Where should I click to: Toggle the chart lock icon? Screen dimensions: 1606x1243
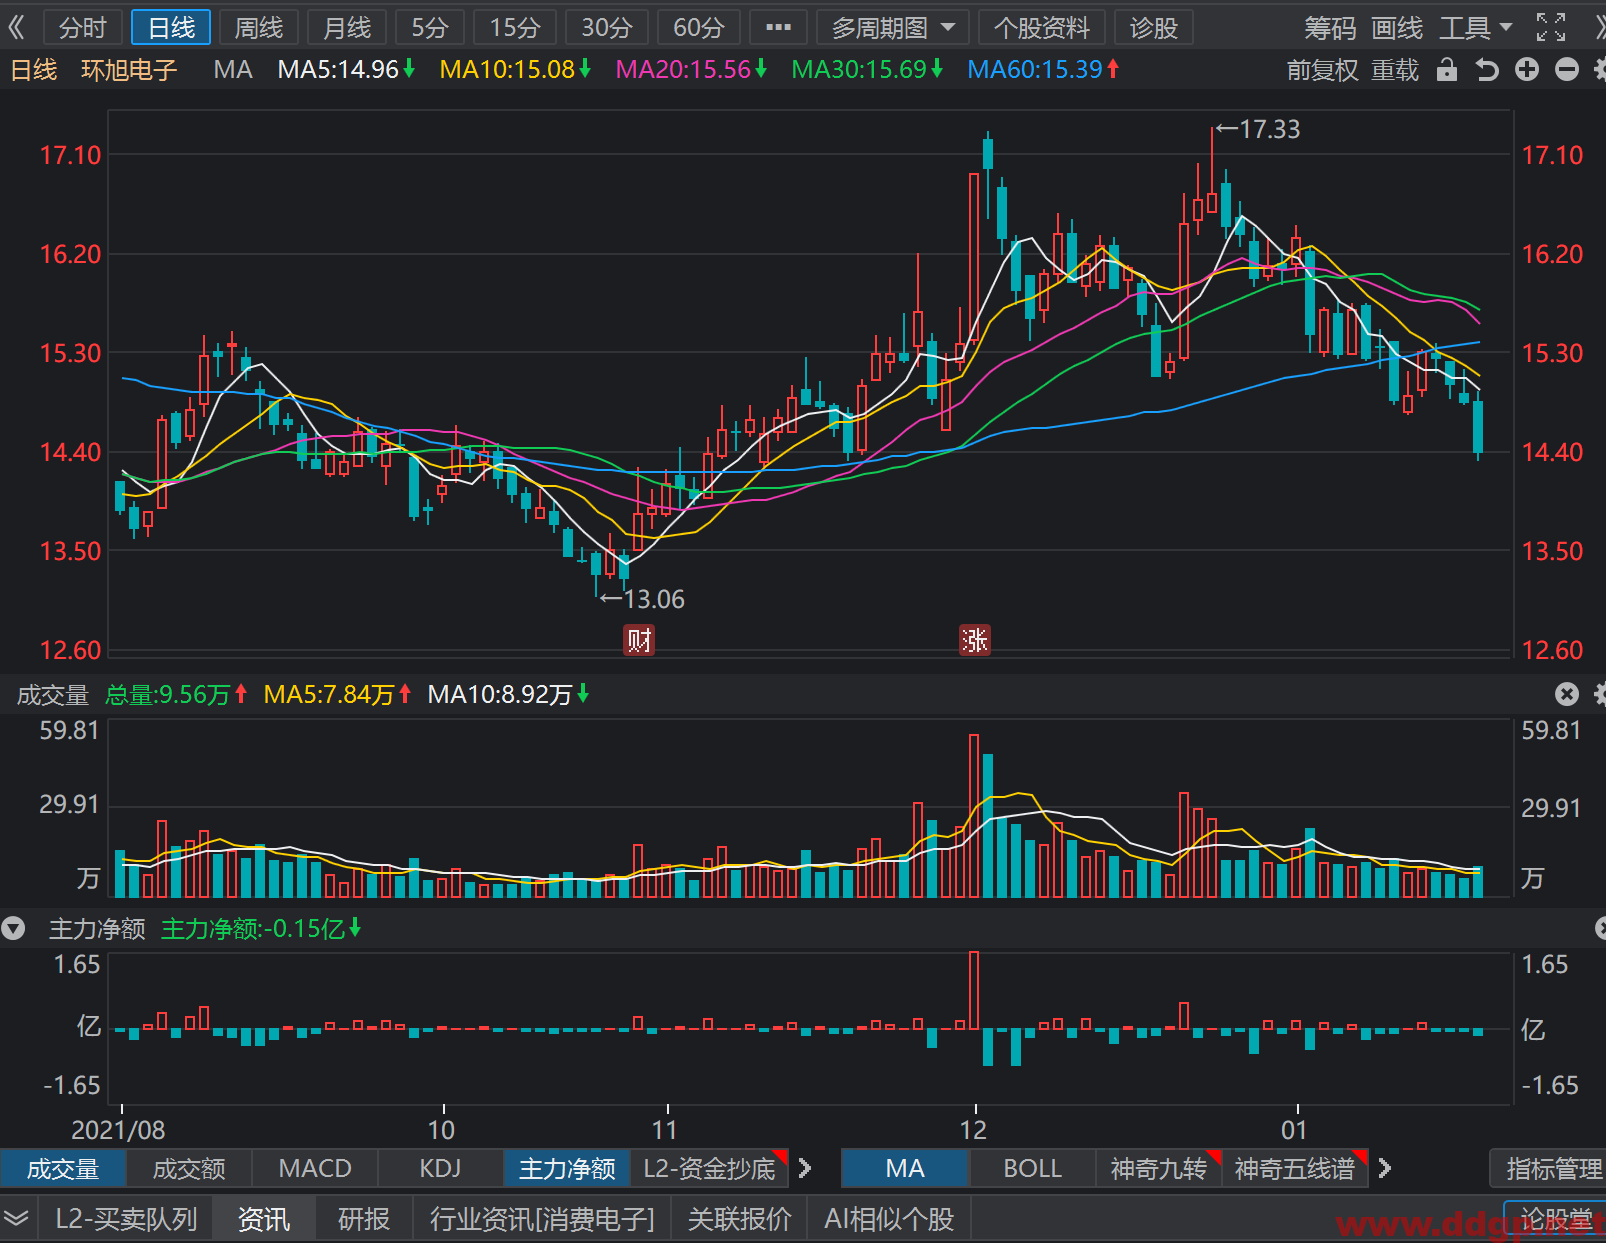(x=1447, y=69)
